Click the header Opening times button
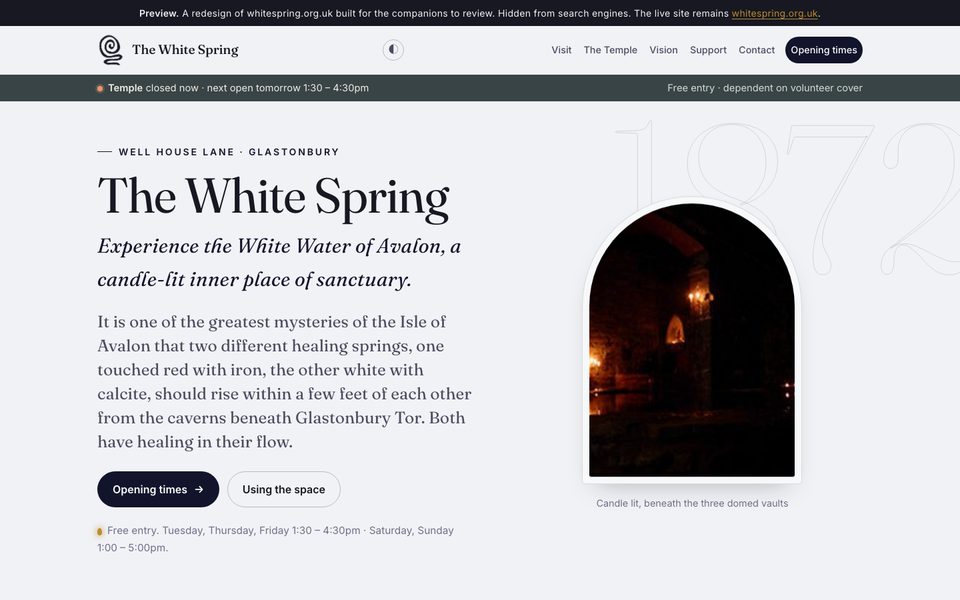This screenshot has width=960, height=600. (823, 50)
